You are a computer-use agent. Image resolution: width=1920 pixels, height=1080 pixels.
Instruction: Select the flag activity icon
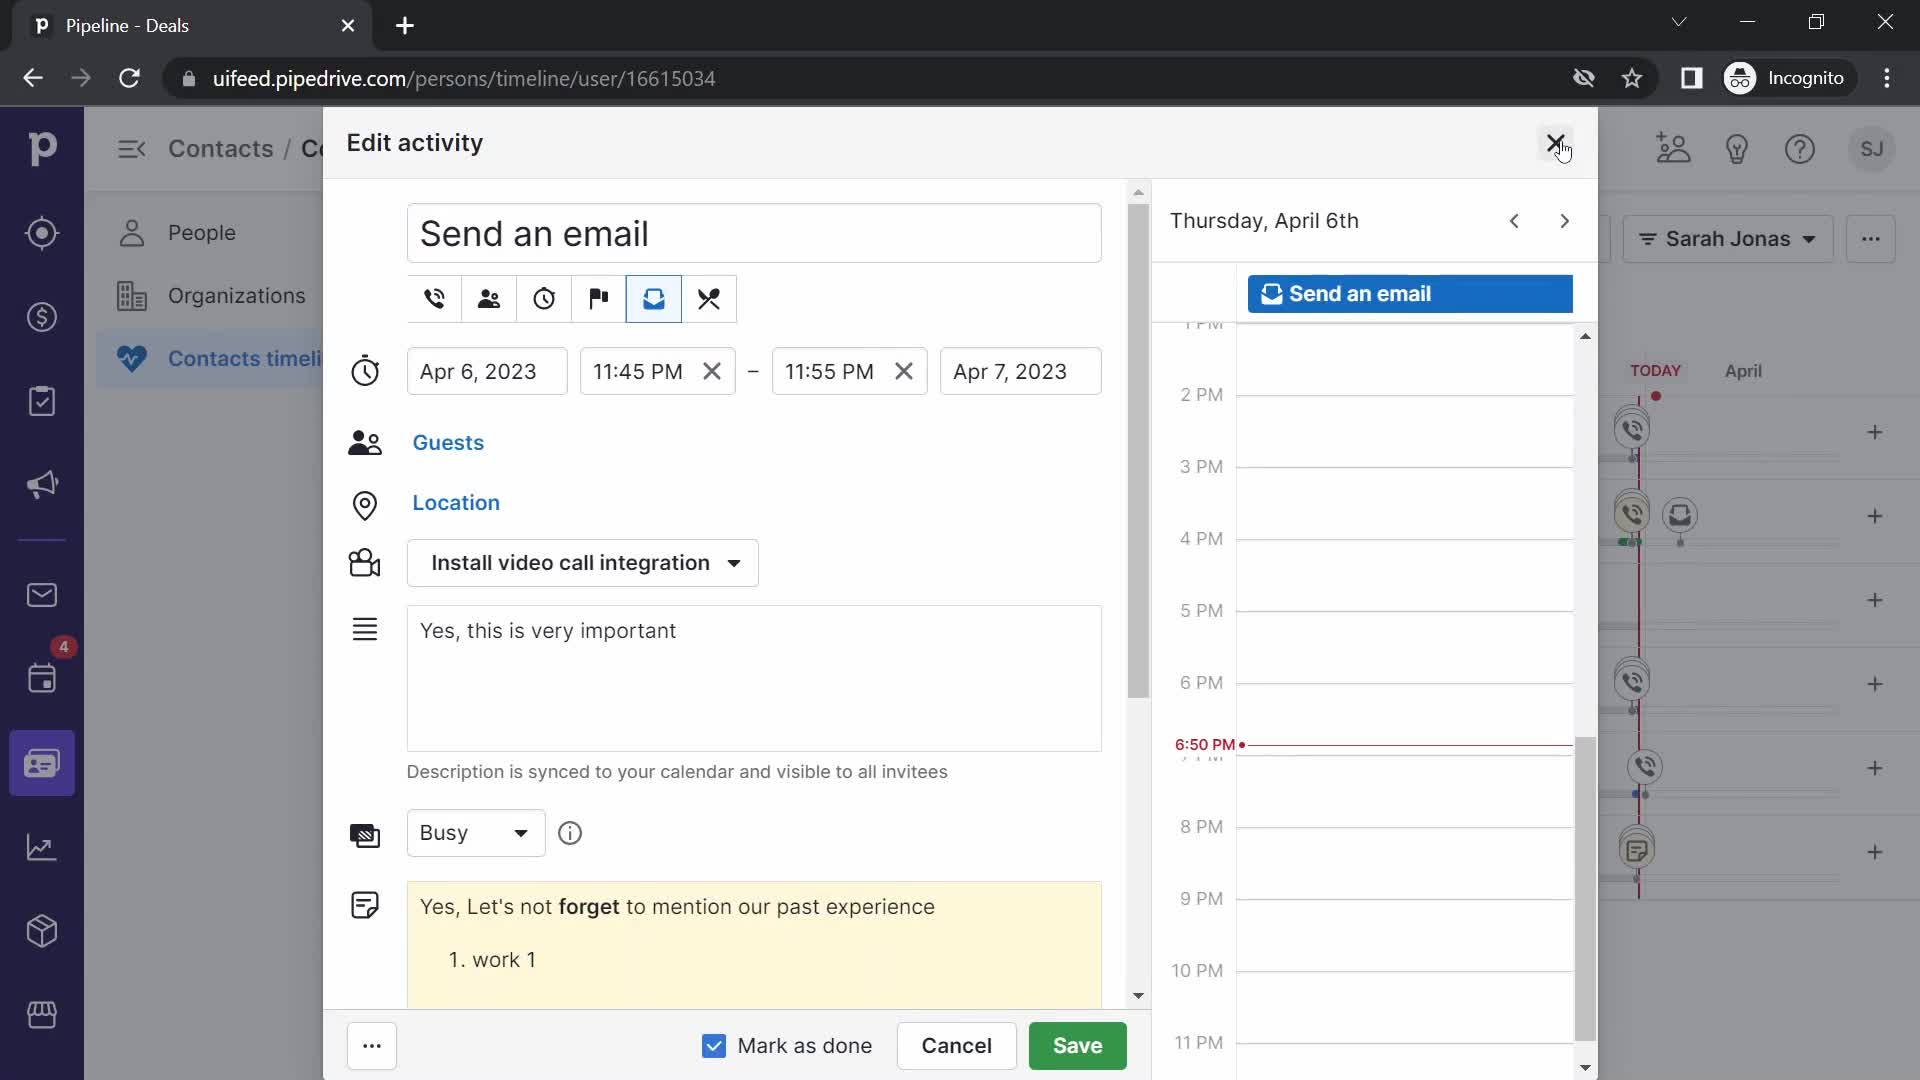[599, 297]
